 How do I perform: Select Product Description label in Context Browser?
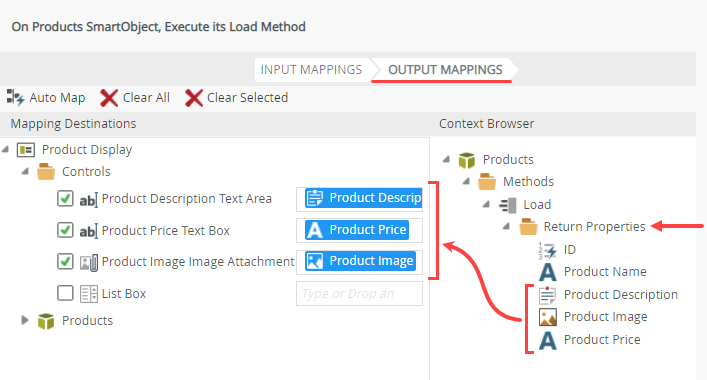pyautogui.click(x=621, y=295)
